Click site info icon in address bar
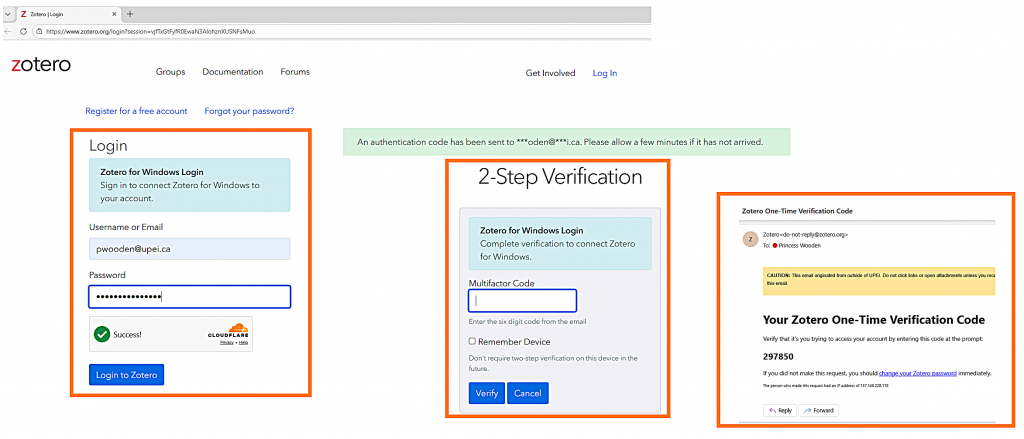The height and width of the screenshot is (439, 1024). [x=39, y=32]
